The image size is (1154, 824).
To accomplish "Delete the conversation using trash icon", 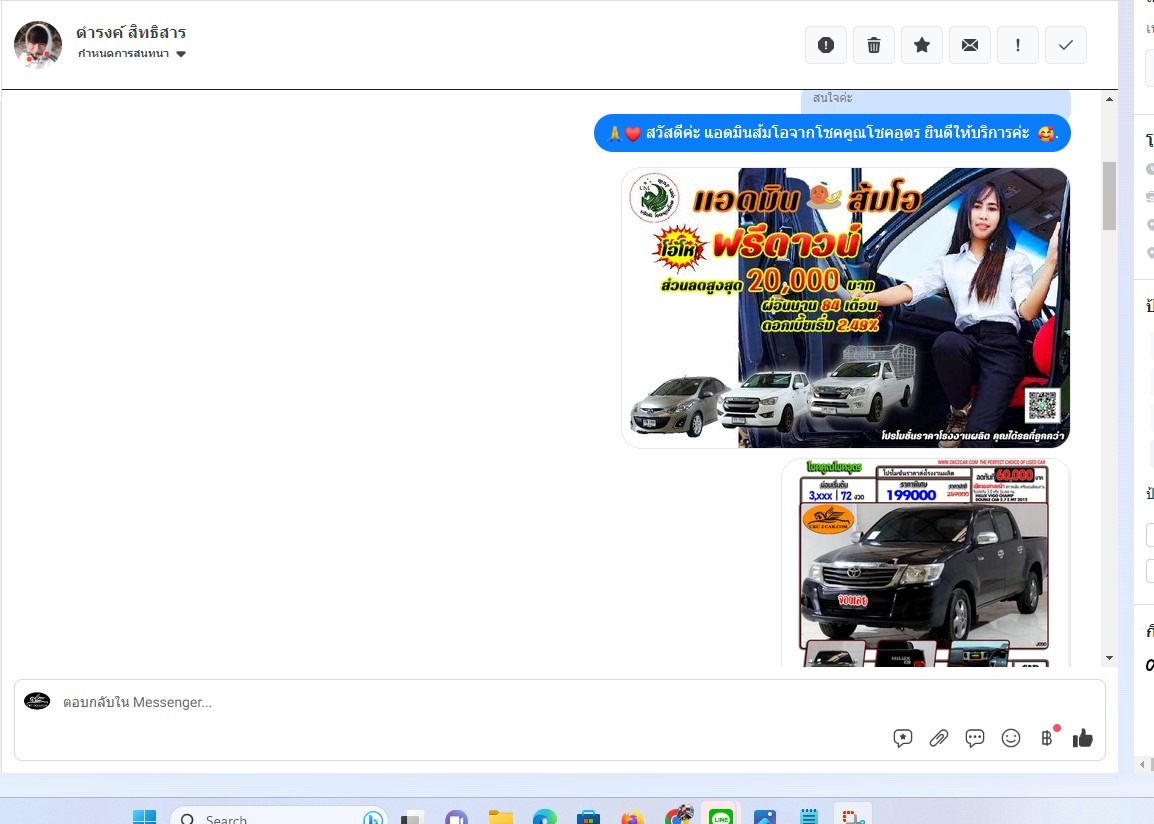I will point(873,45).
